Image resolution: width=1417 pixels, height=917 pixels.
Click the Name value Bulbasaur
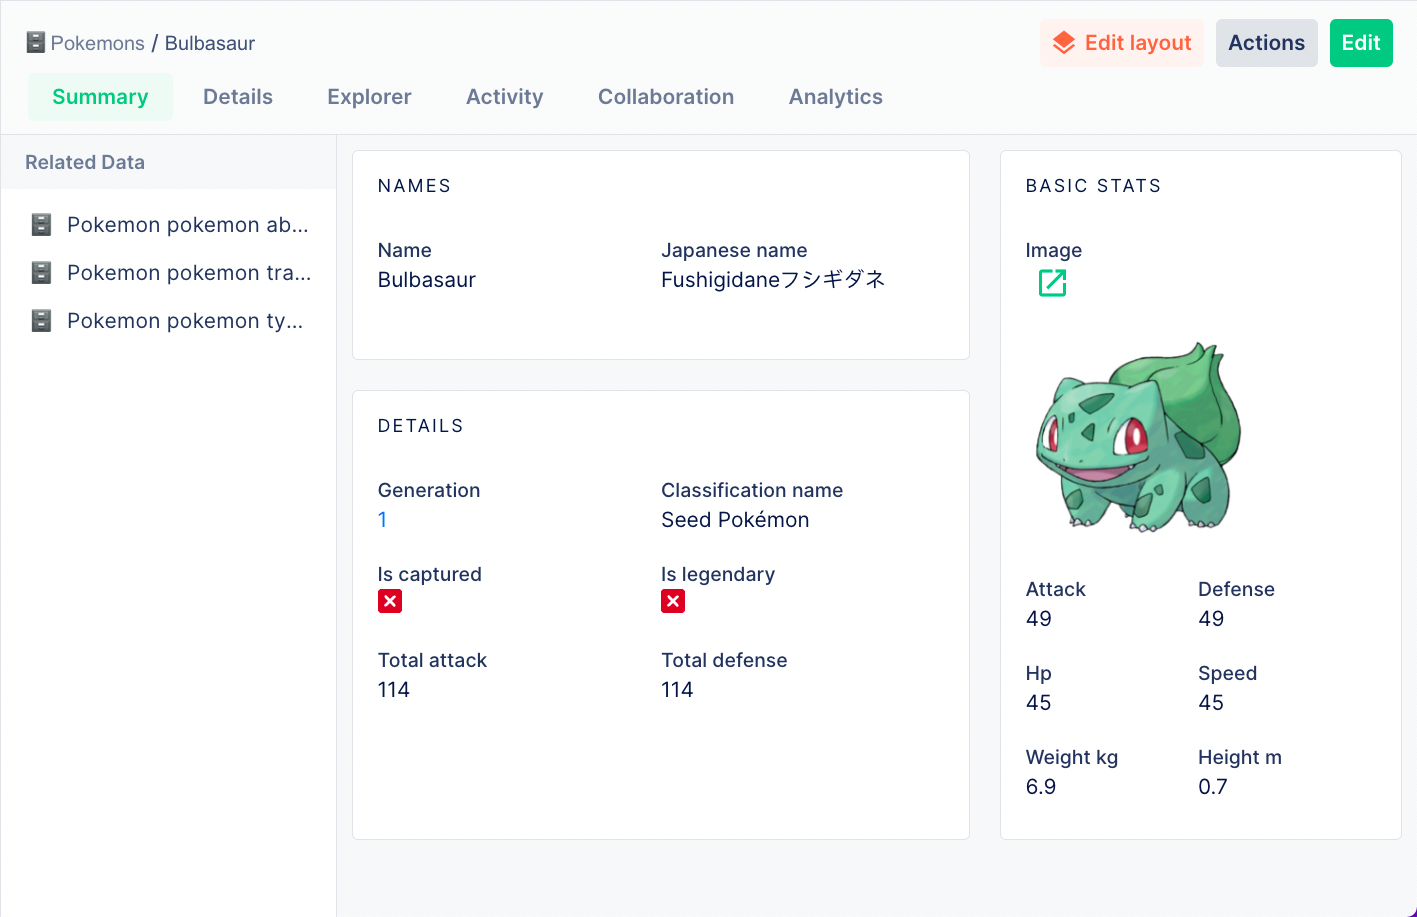[x=427, y=280]
